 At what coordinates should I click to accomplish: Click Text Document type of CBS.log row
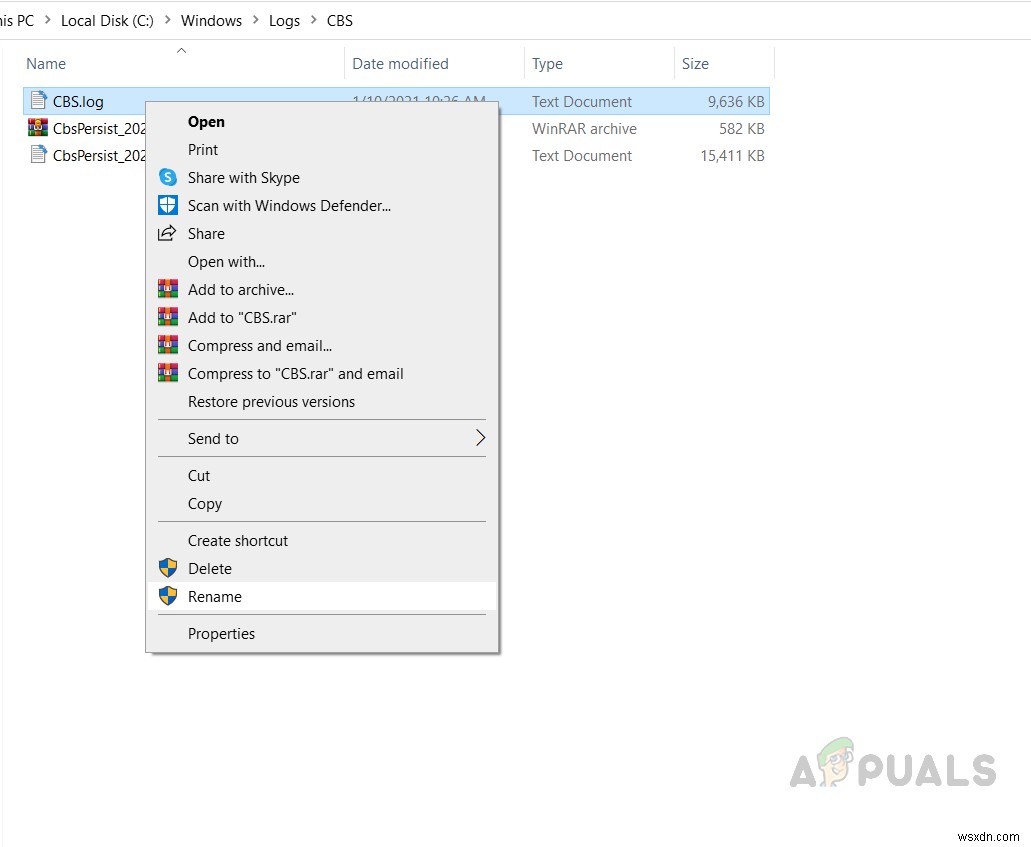click(x=581, y=102)
